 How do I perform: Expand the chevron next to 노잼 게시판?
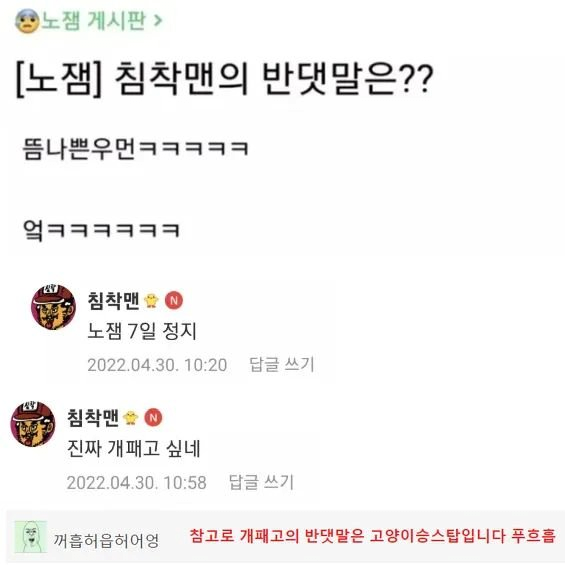[157, 21]
